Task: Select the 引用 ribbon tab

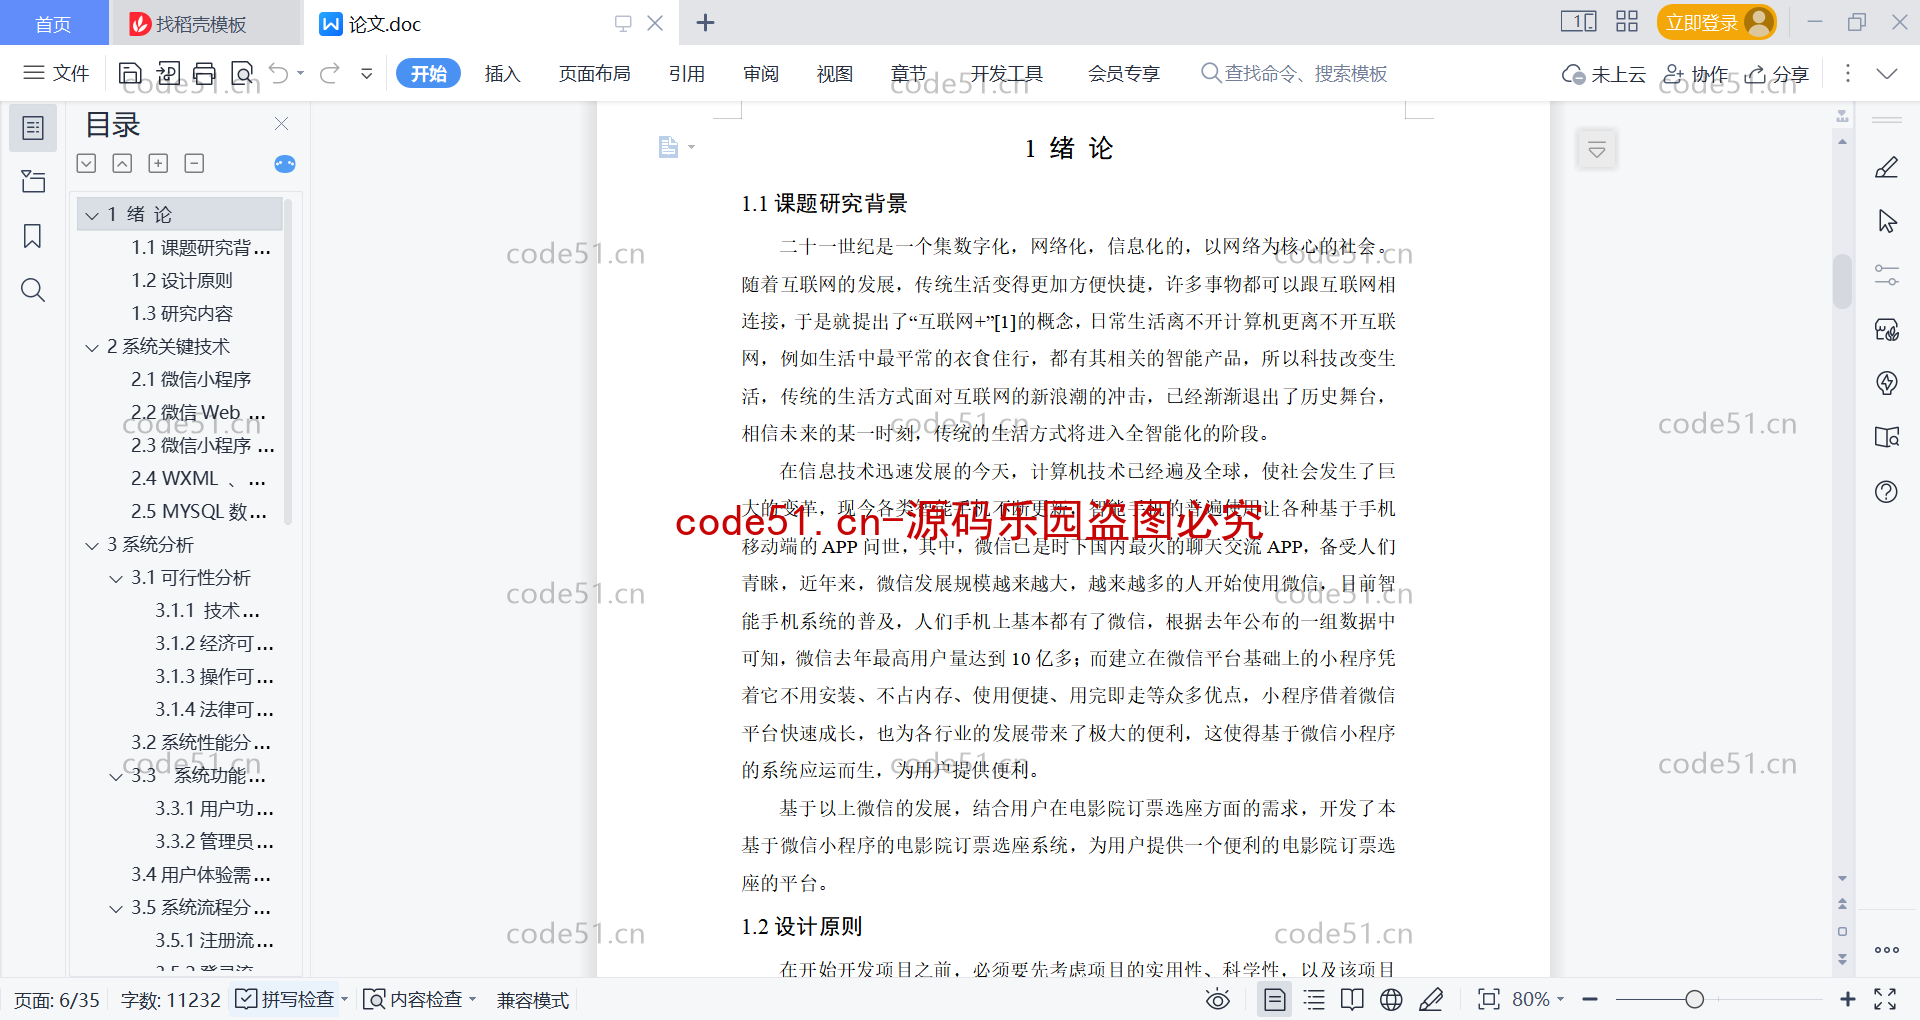Action: (x=687, y=73)
